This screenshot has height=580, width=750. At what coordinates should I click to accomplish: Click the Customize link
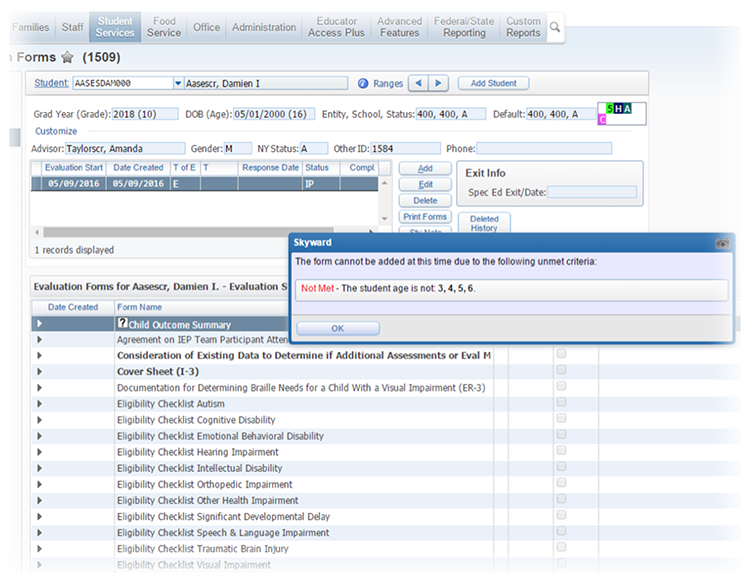click(56, 131)
